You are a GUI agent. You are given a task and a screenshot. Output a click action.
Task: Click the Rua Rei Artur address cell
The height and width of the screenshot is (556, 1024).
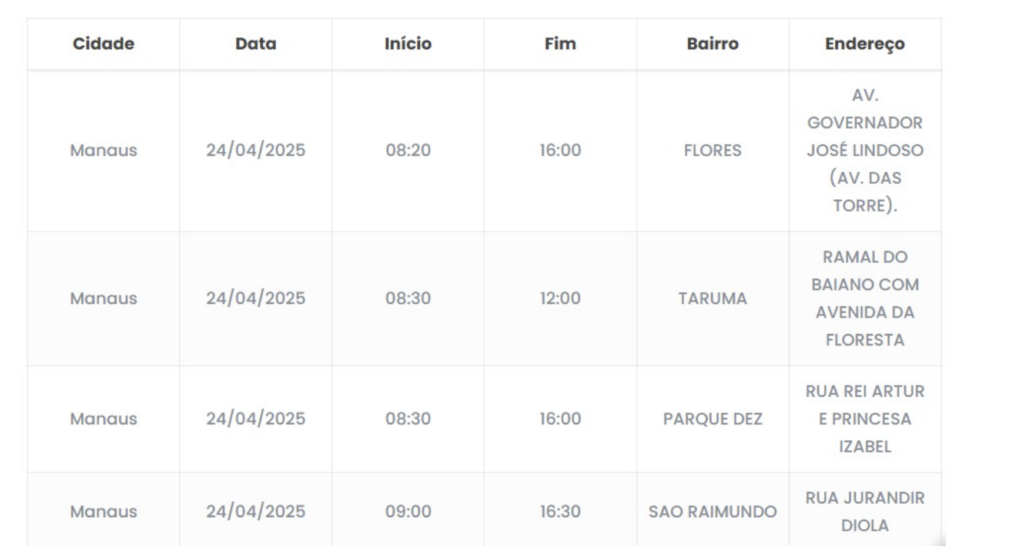click(x=865, y=419)
